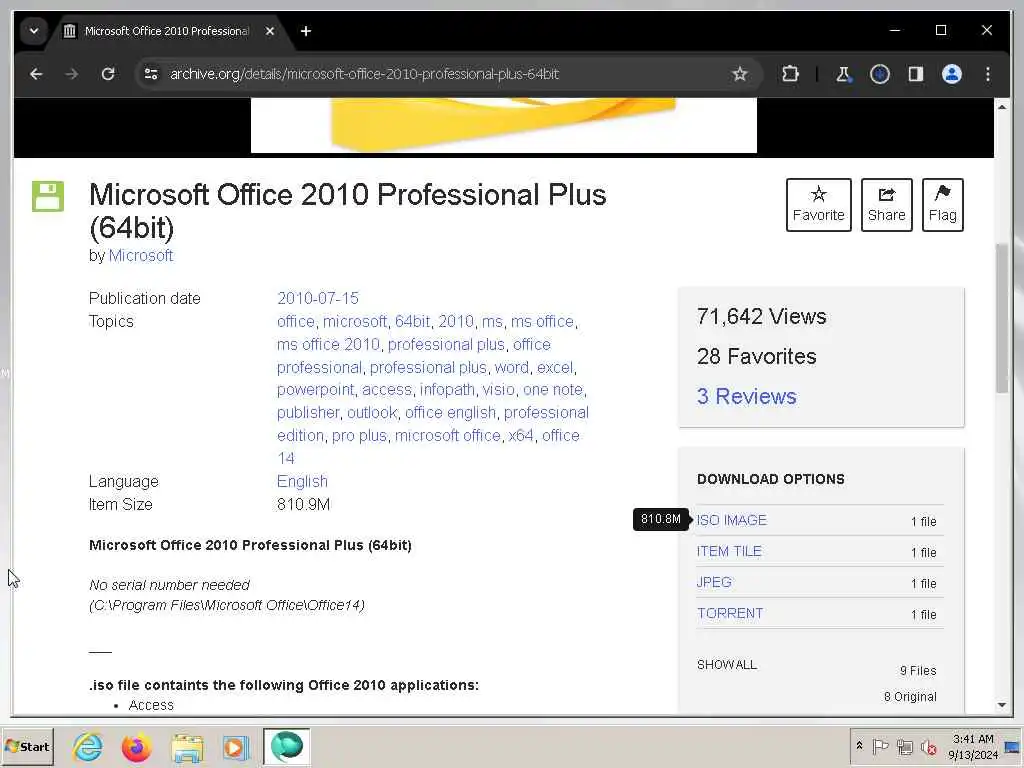Launch Firefox from the taskbar
This screenshot has width=1024, height=768.
[x=136, y=746]
